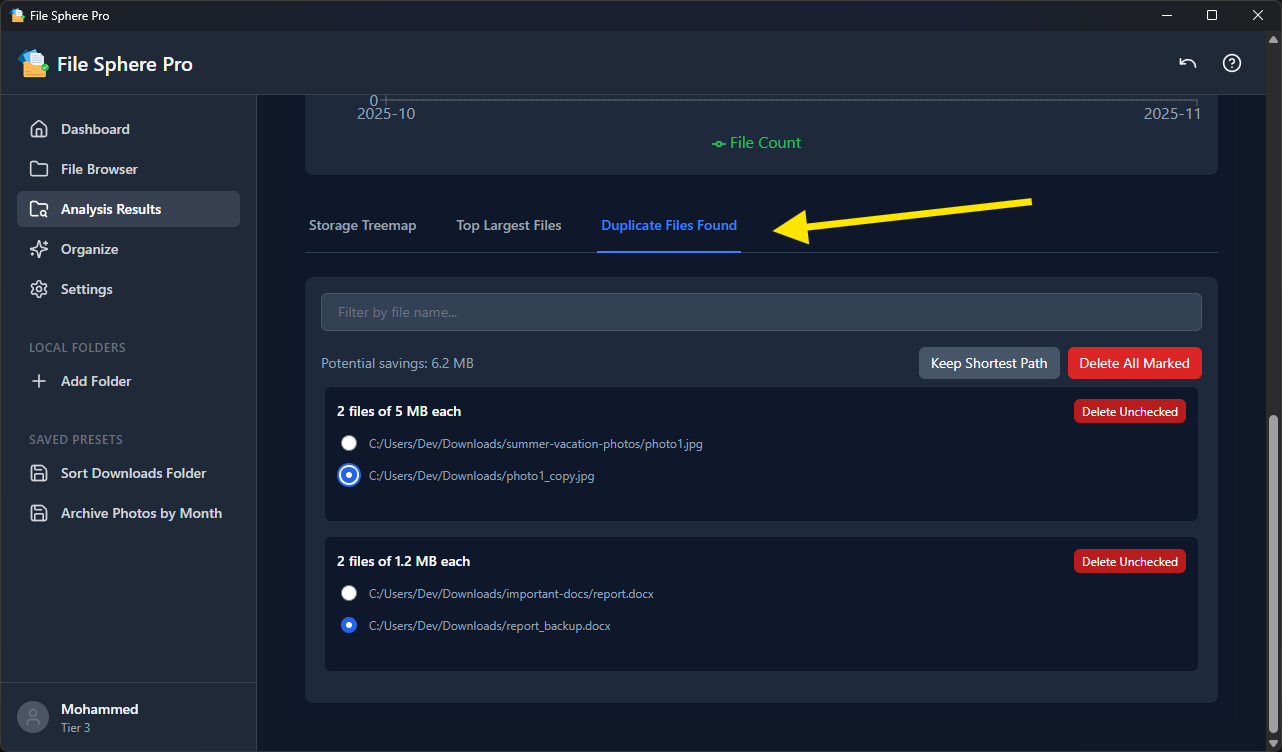Focus the Filter by file name field
Screen dimensions: 1282x752
pos(761,312)
